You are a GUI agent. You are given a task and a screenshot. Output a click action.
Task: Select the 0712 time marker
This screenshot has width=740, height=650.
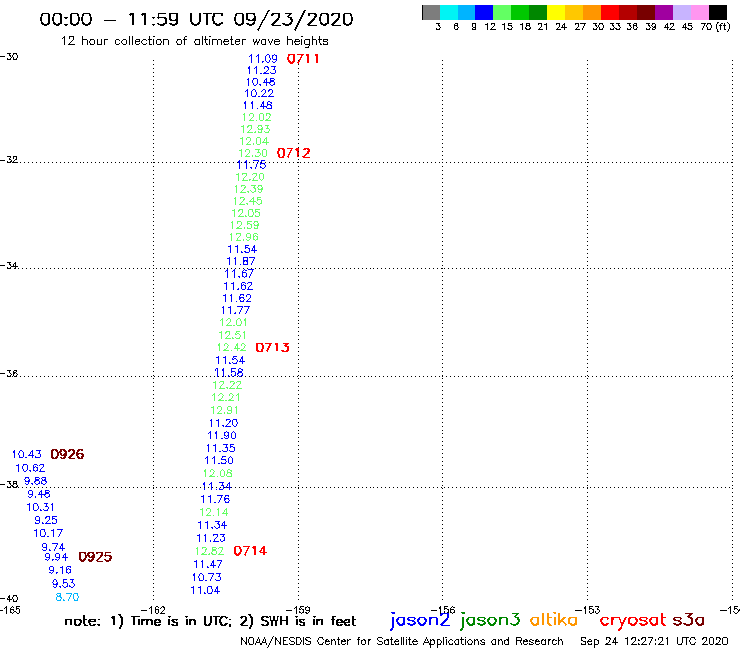pyautogui.click(x=294, y=153)
